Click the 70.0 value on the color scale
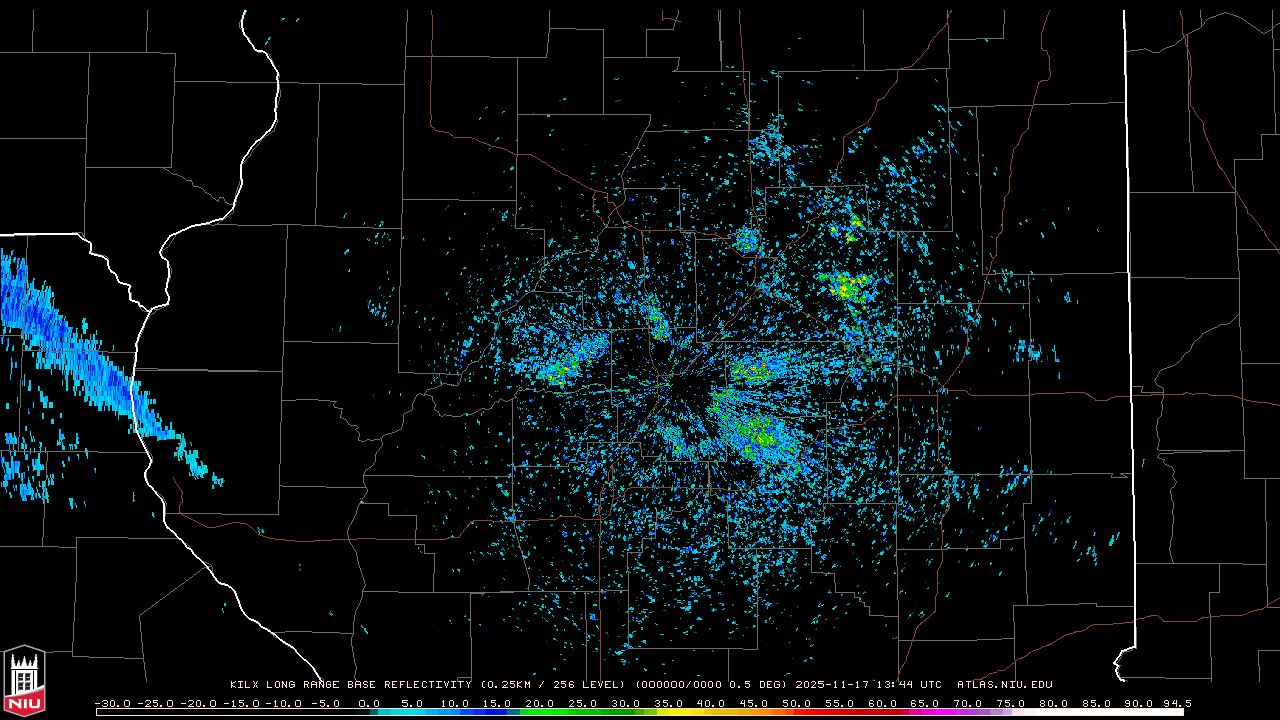The width and height of the screenshot is (1280, 720). coord(966,703)
